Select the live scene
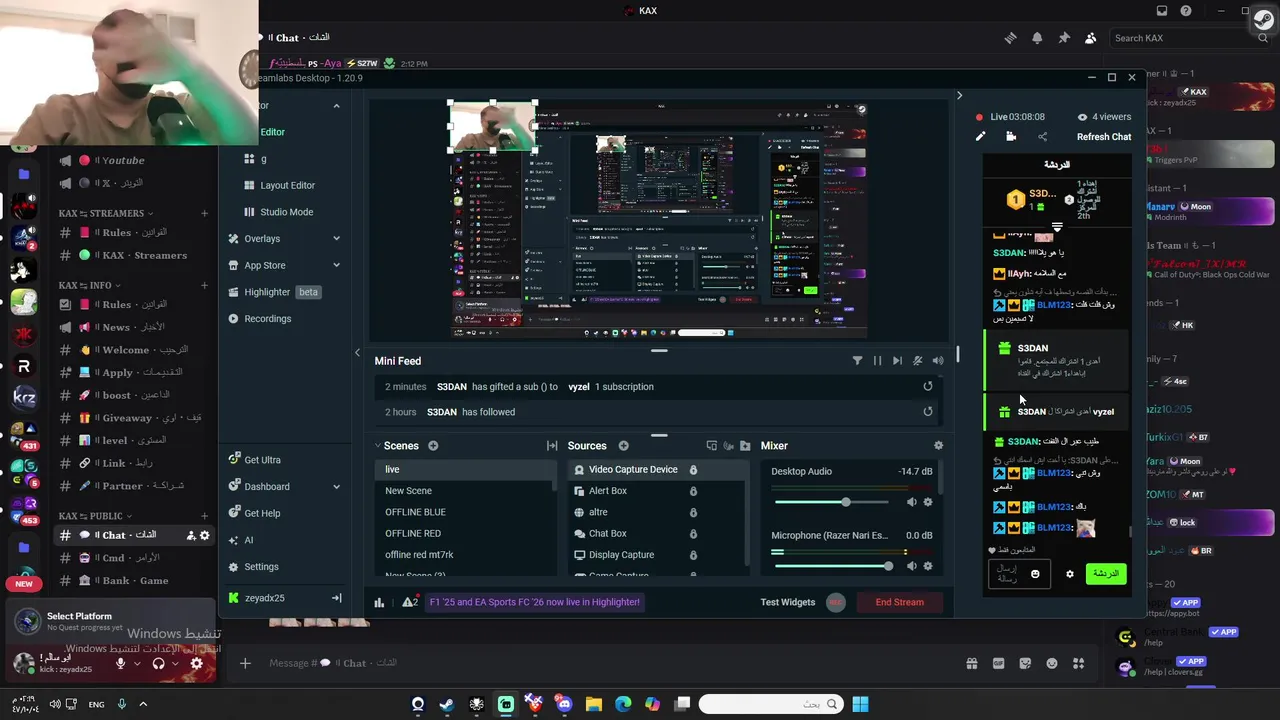The width and height of the screenshot is (1280, 720). pyautogui.click(x=465, y=470)
